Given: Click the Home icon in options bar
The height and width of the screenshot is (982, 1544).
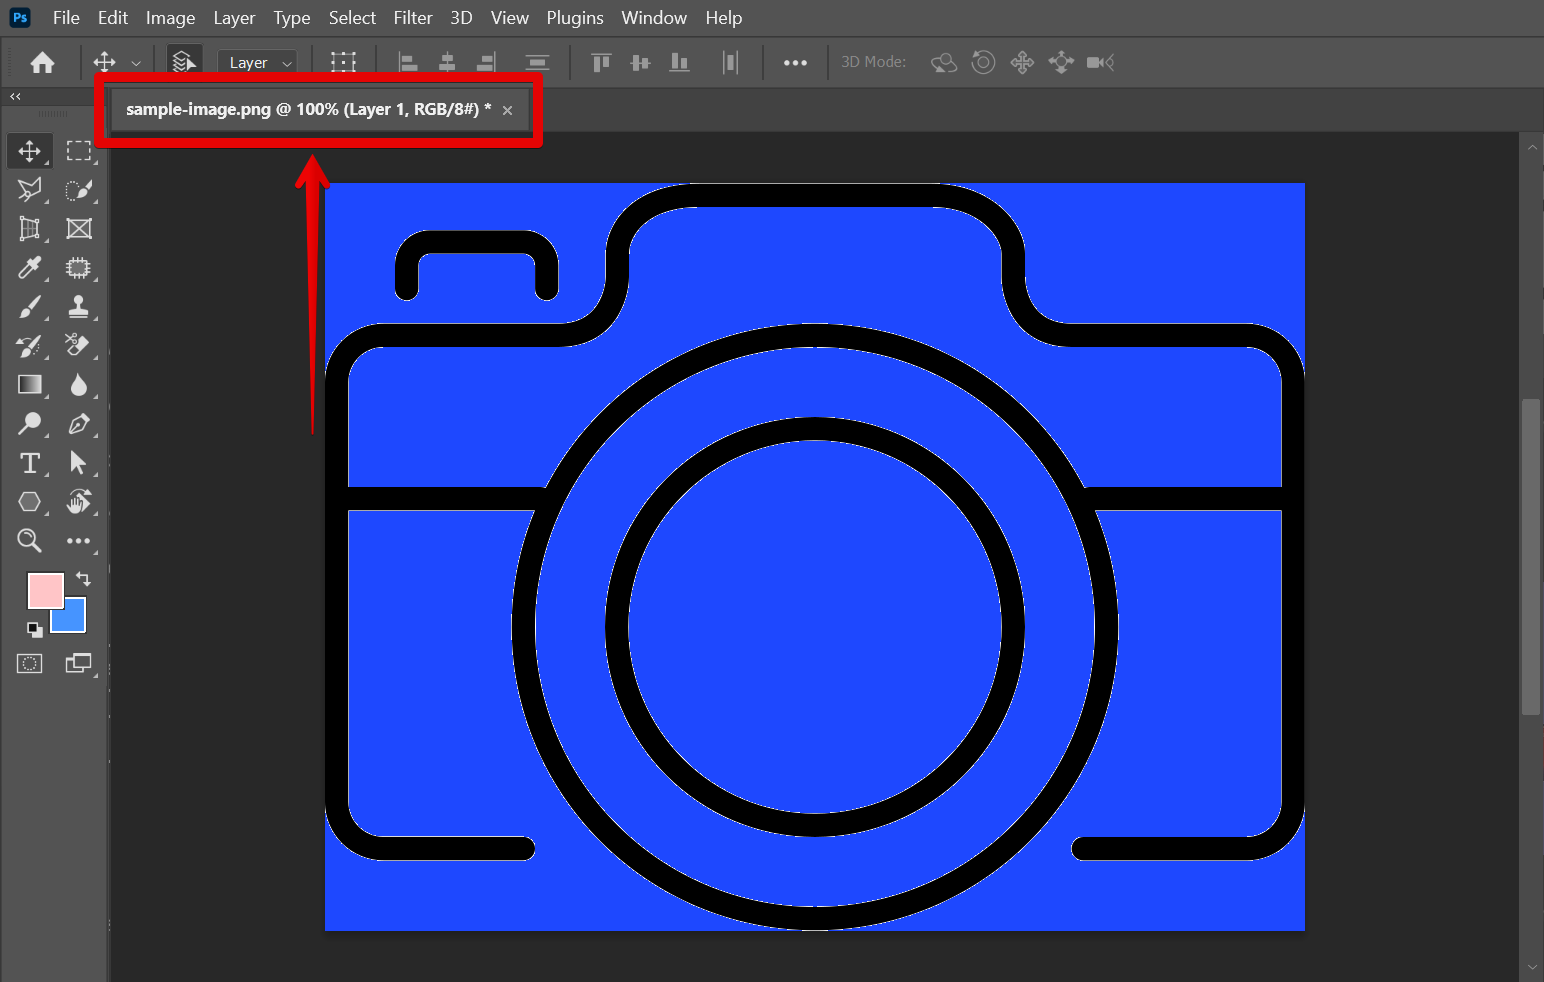Looking at the screenshot, I should pos(42,63).
